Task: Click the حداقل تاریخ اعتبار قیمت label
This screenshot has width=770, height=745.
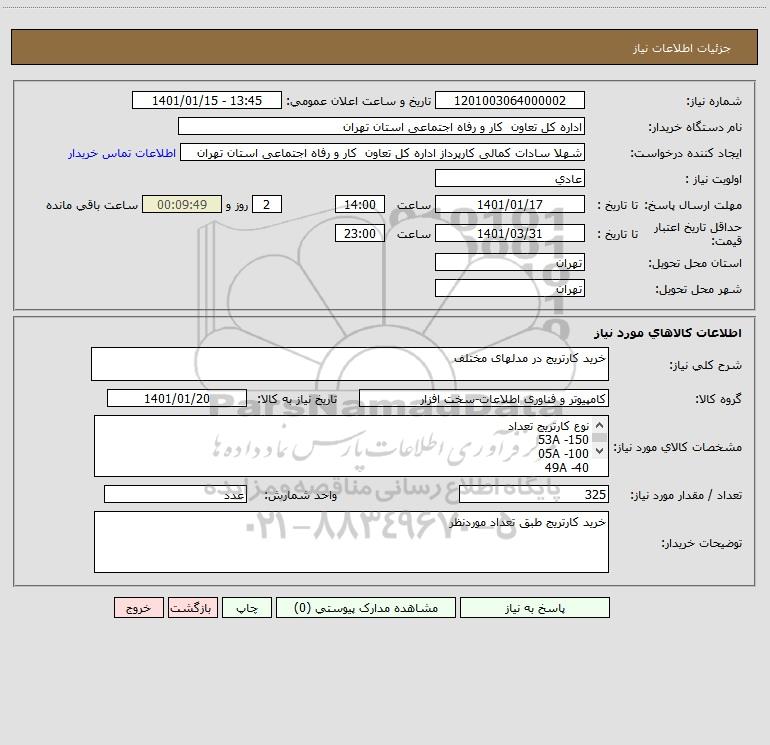Action: click(x=698, y=234)
